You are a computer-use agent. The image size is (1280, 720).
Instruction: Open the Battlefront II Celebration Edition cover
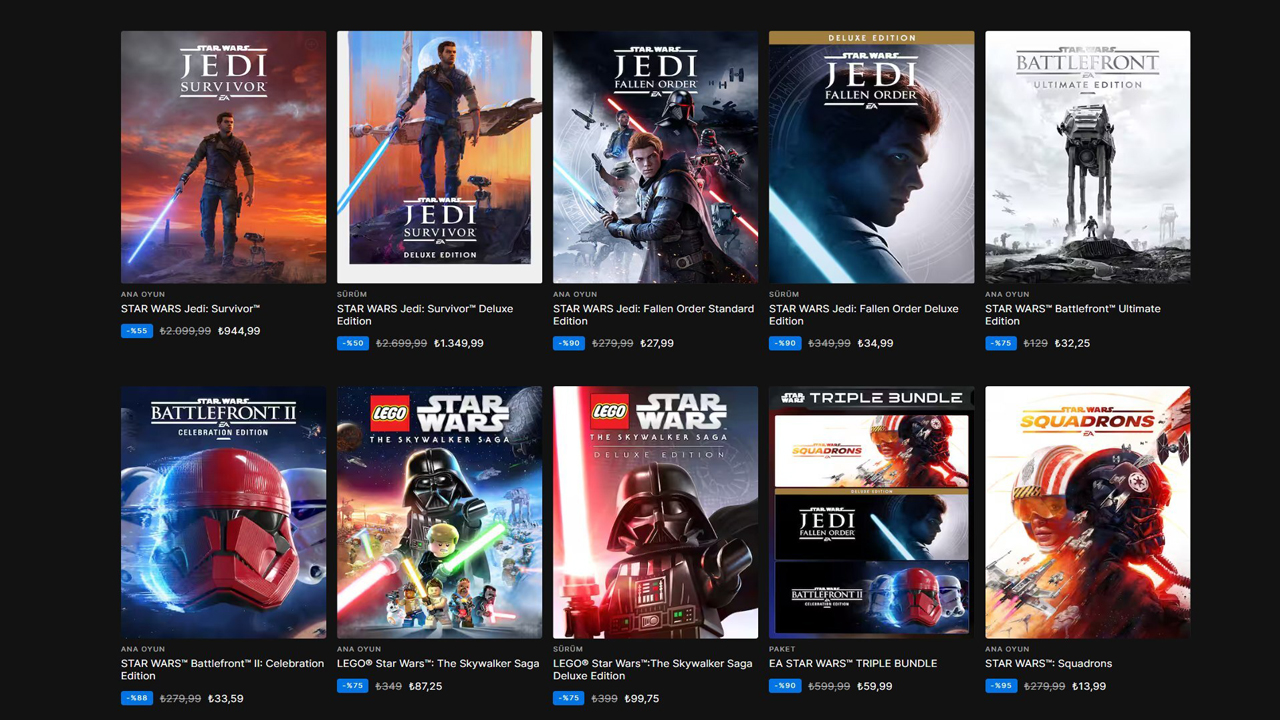coord(223,512)
